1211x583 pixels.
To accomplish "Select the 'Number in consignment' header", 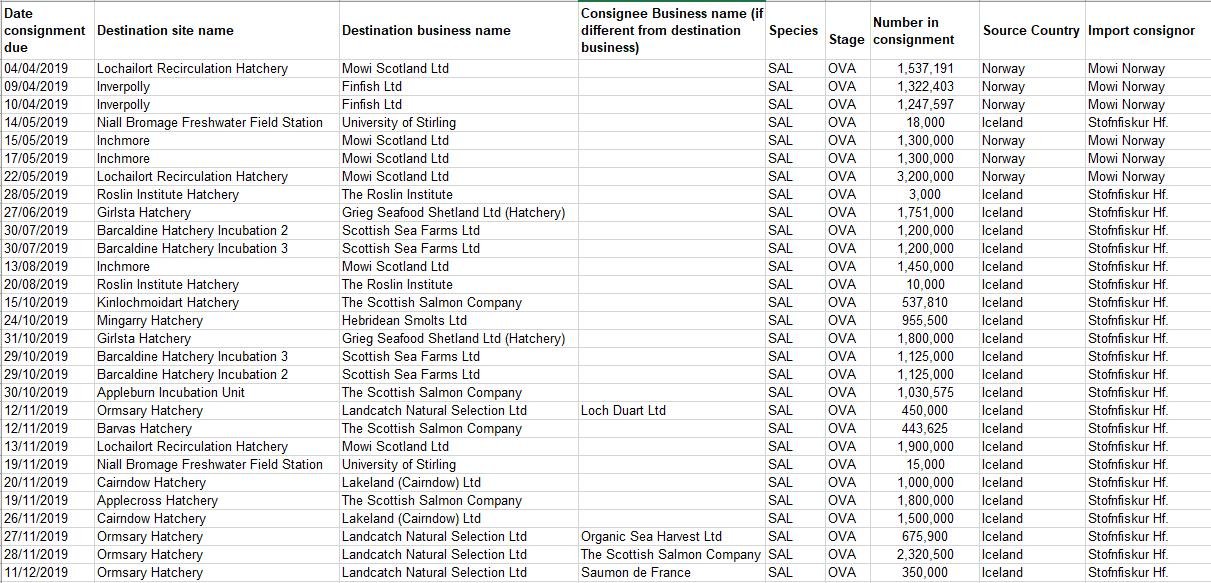I will [x=913, y=31].
